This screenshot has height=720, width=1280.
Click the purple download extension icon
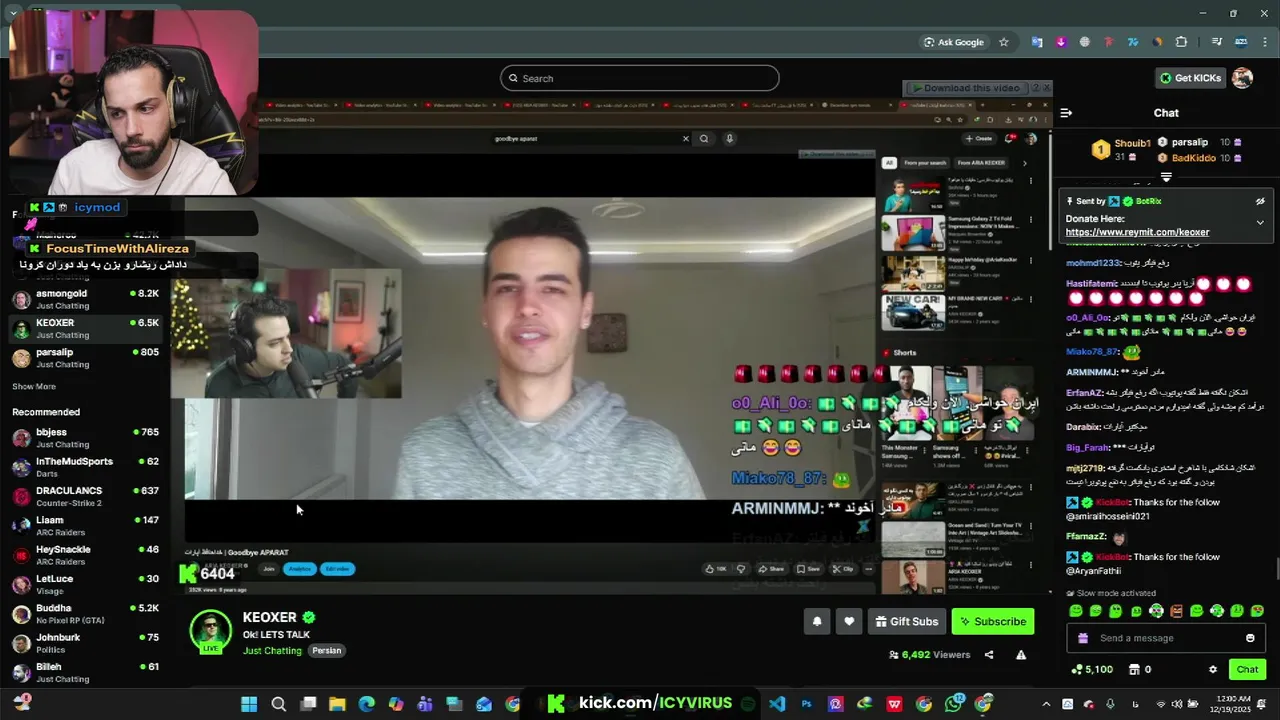pos(1061,42)
